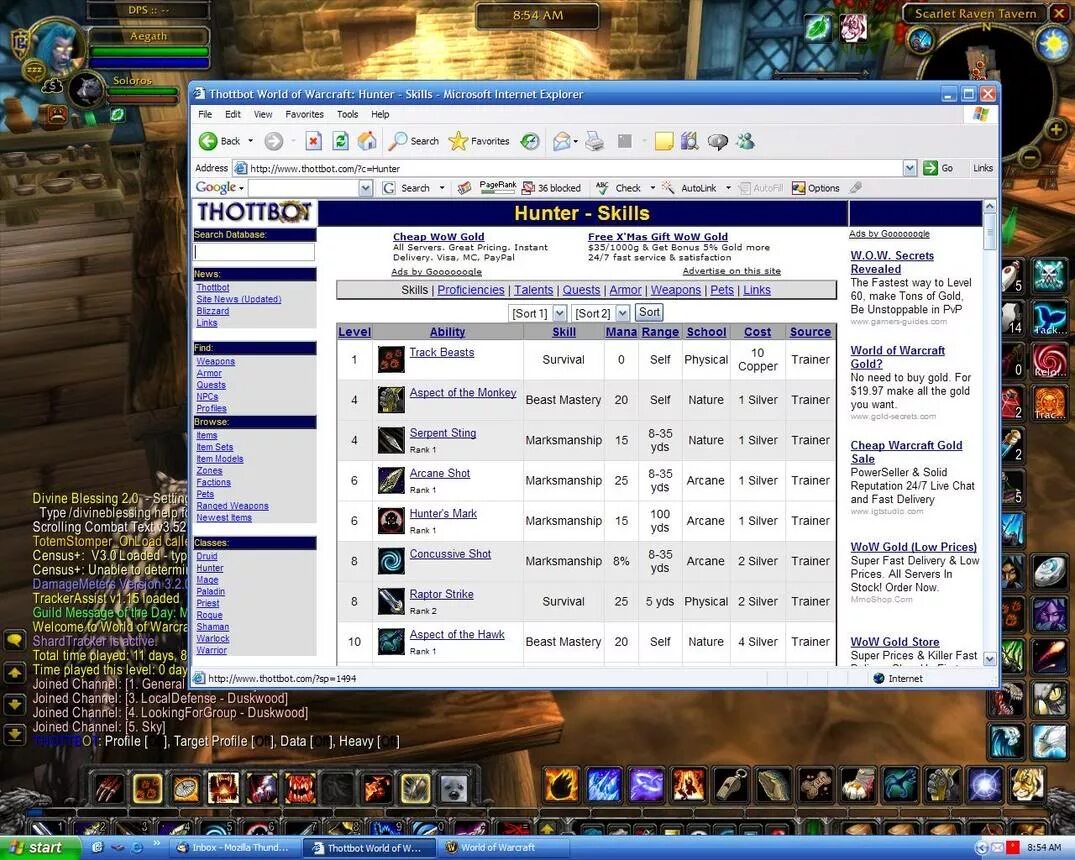1075x860 pixels.
Task: Zoom in the WoW minimap plus button
Action: (1055, 129)
